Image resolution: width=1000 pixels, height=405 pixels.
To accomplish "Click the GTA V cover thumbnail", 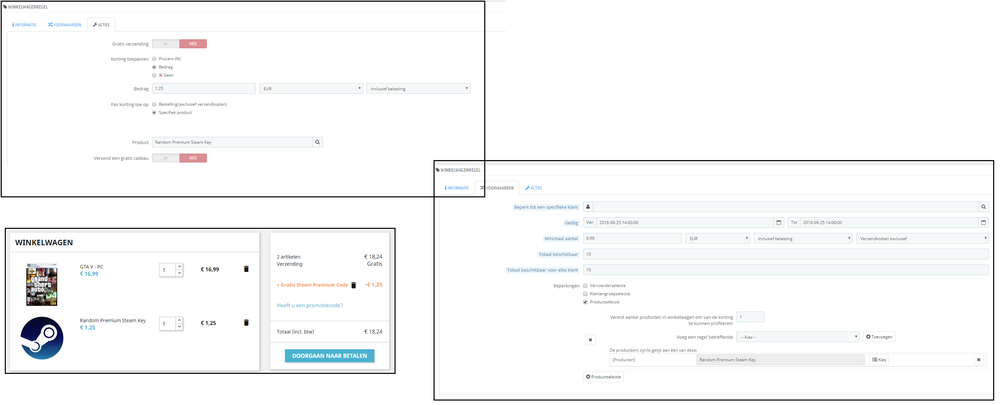I will point(41,285).
